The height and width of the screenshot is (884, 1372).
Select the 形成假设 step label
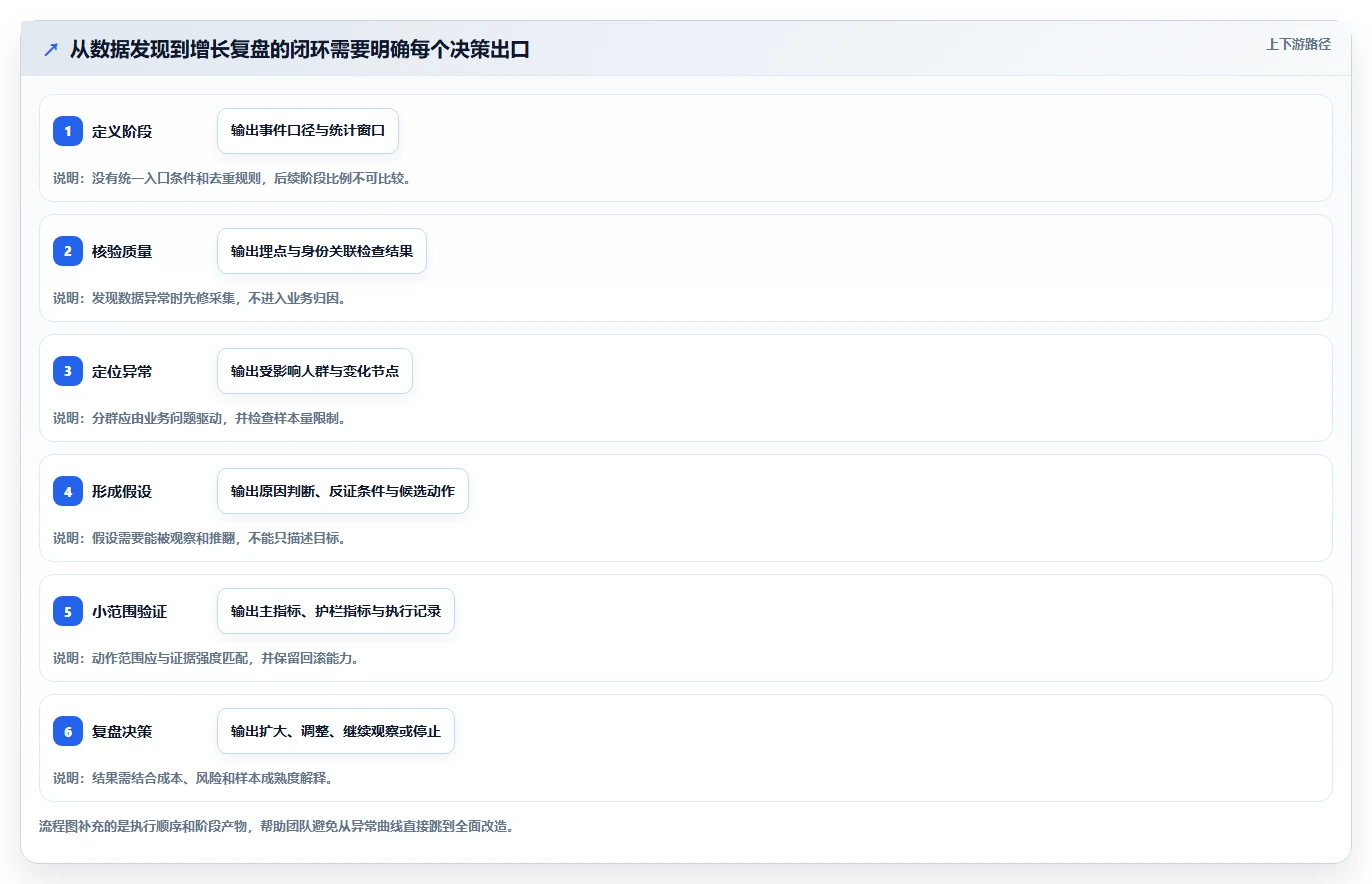[122, 491]
